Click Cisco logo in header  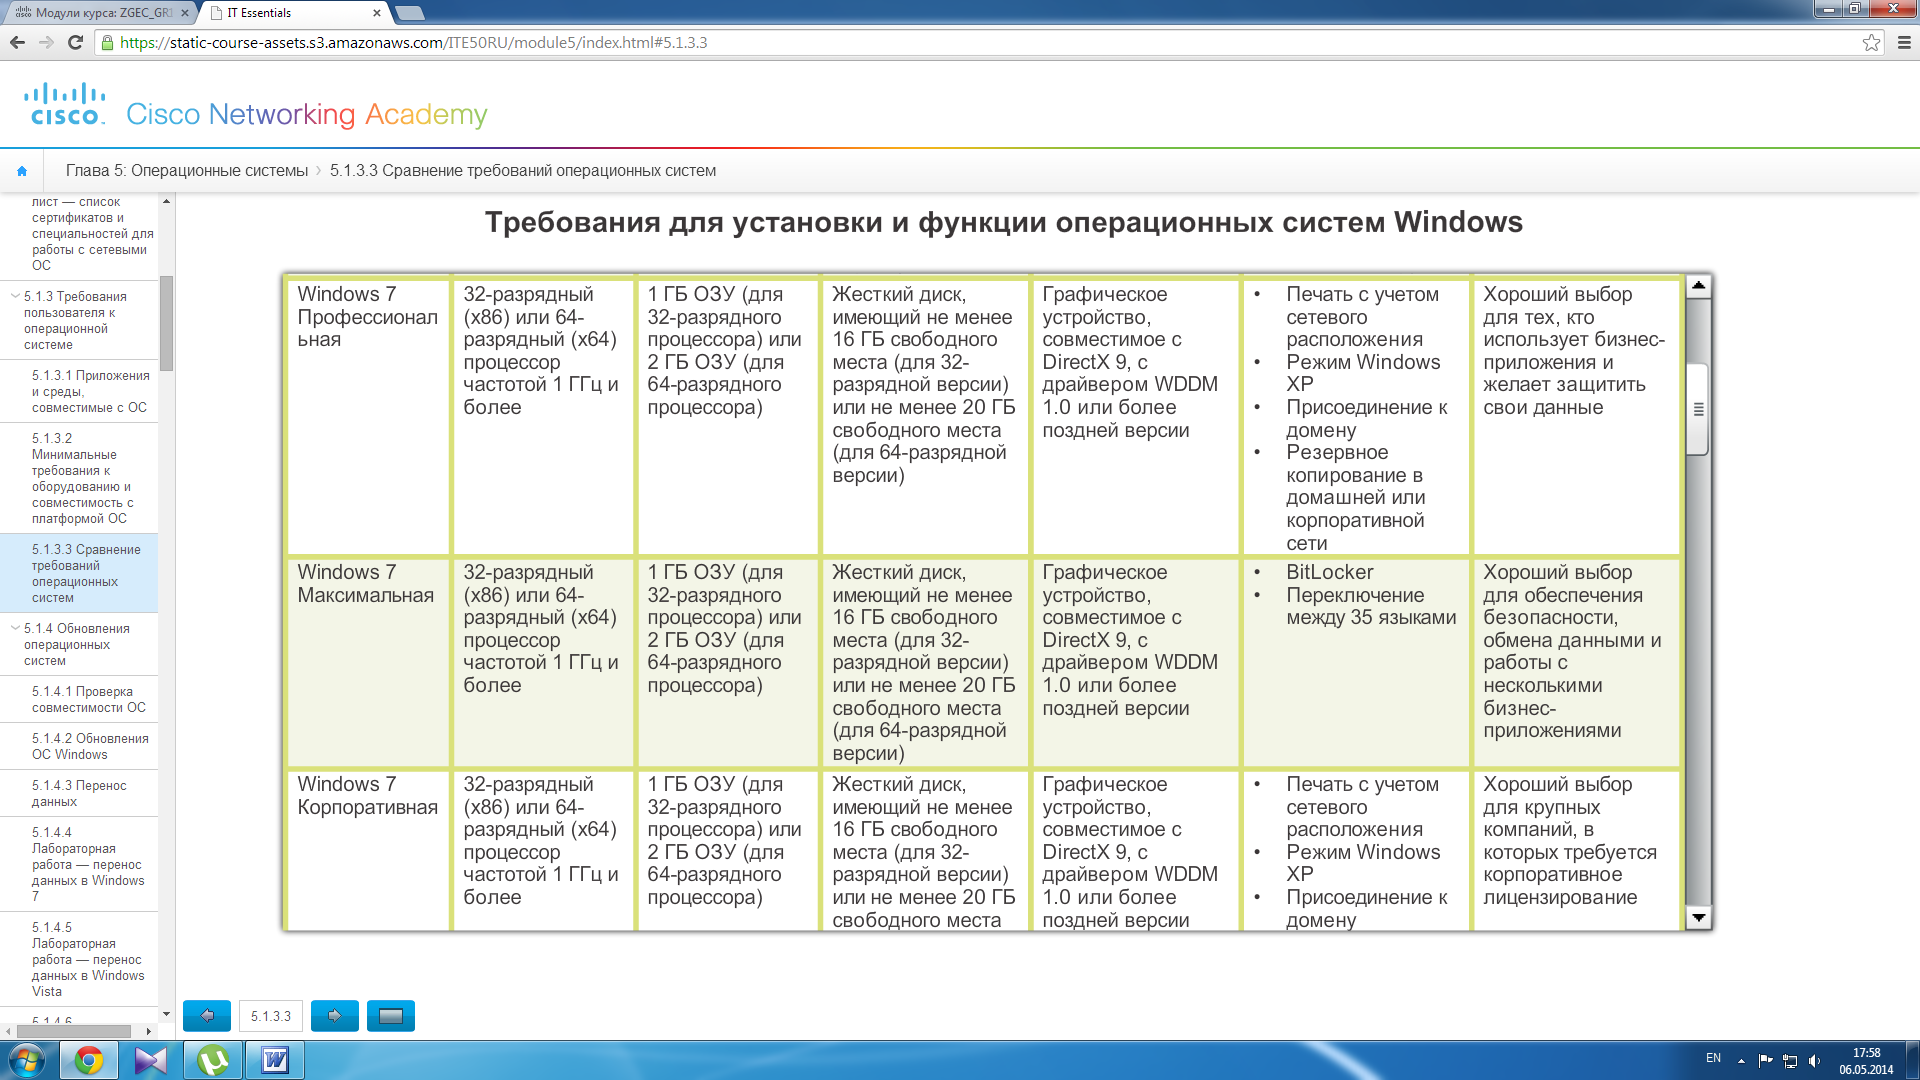tap(65, 104)
